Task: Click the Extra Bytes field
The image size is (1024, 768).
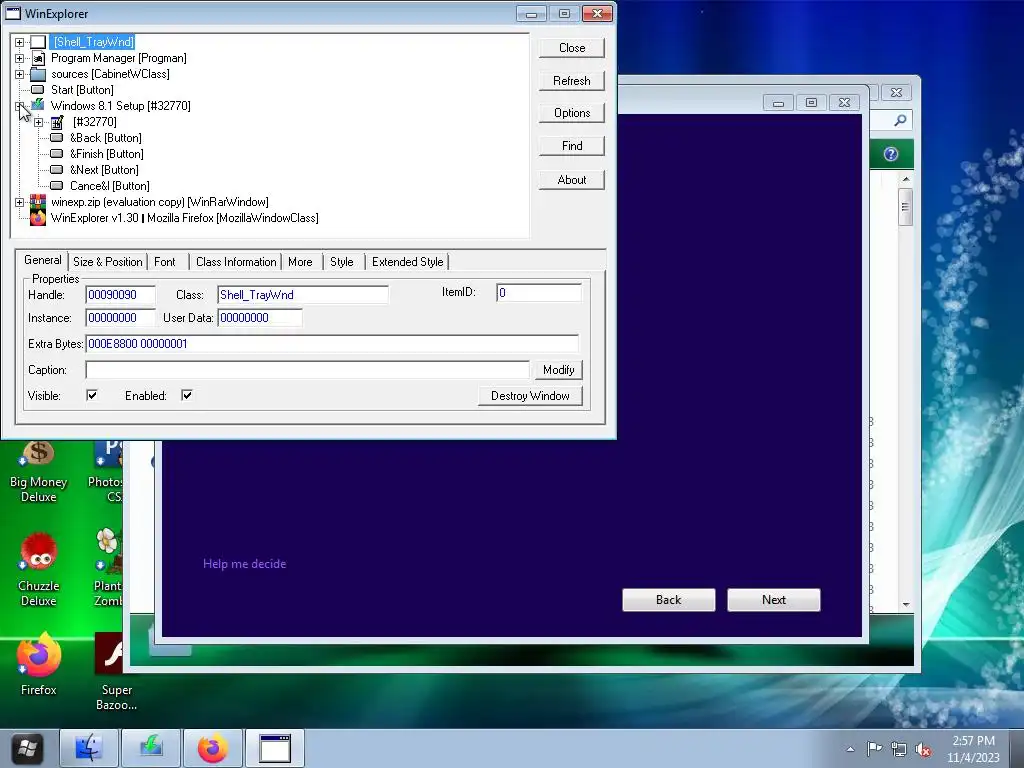Action: pyautogui.click(x=332, y=344)
